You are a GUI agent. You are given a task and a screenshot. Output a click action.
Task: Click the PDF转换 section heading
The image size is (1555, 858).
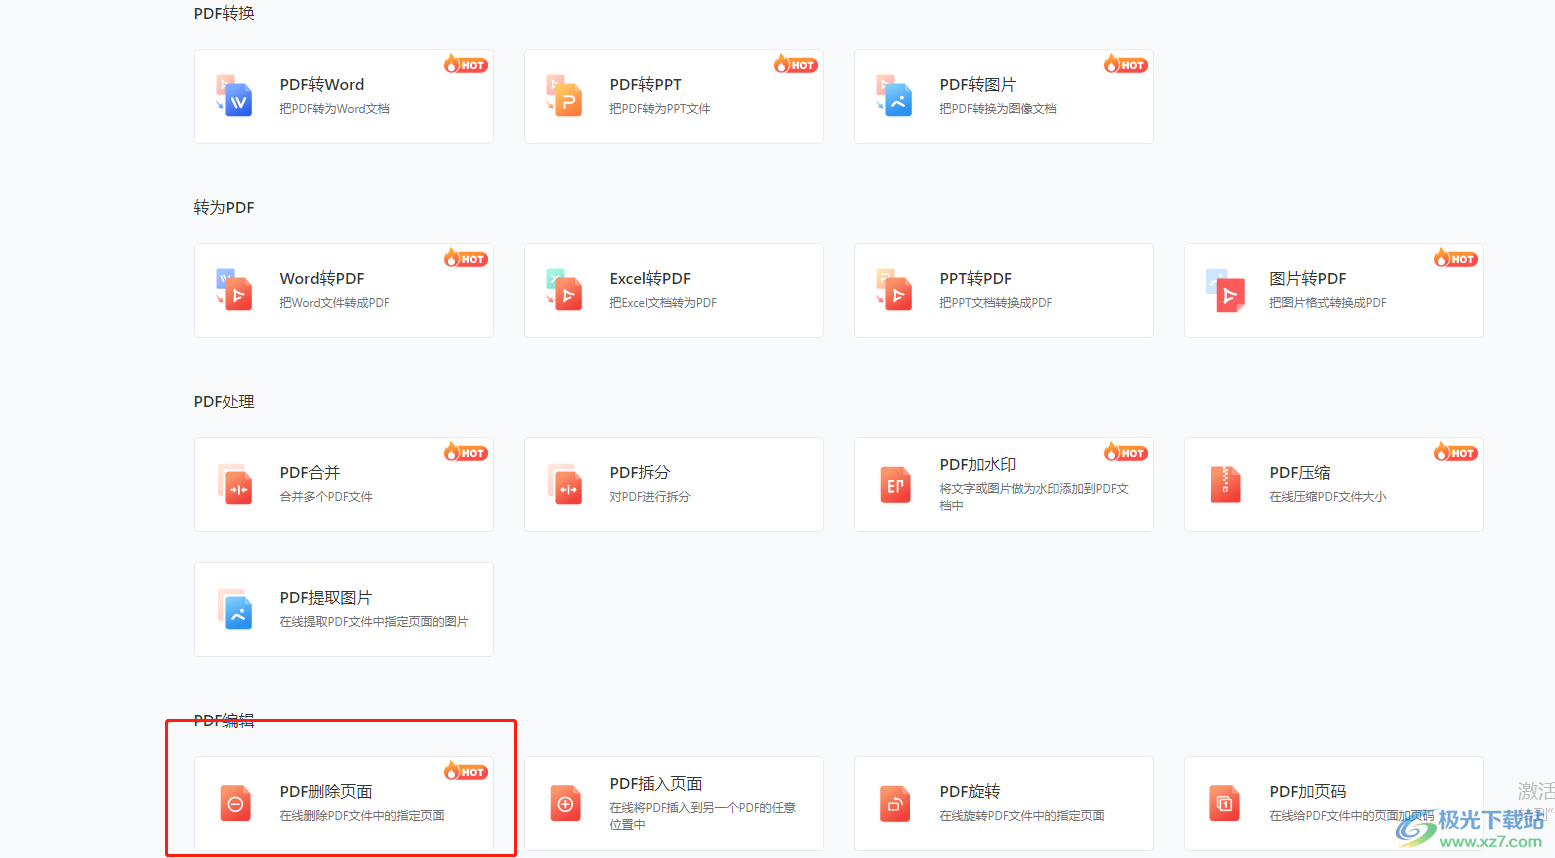pos(224,14)
